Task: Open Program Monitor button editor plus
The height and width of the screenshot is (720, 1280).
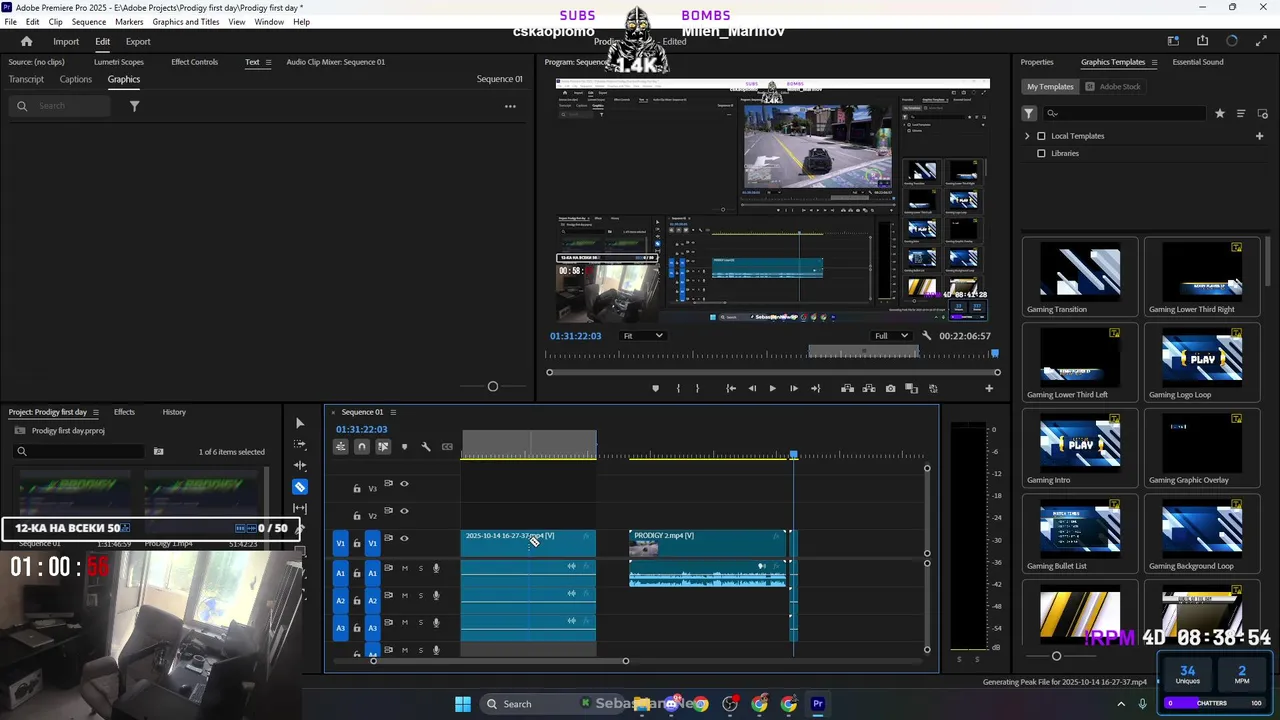Action: tap(989, 388)
